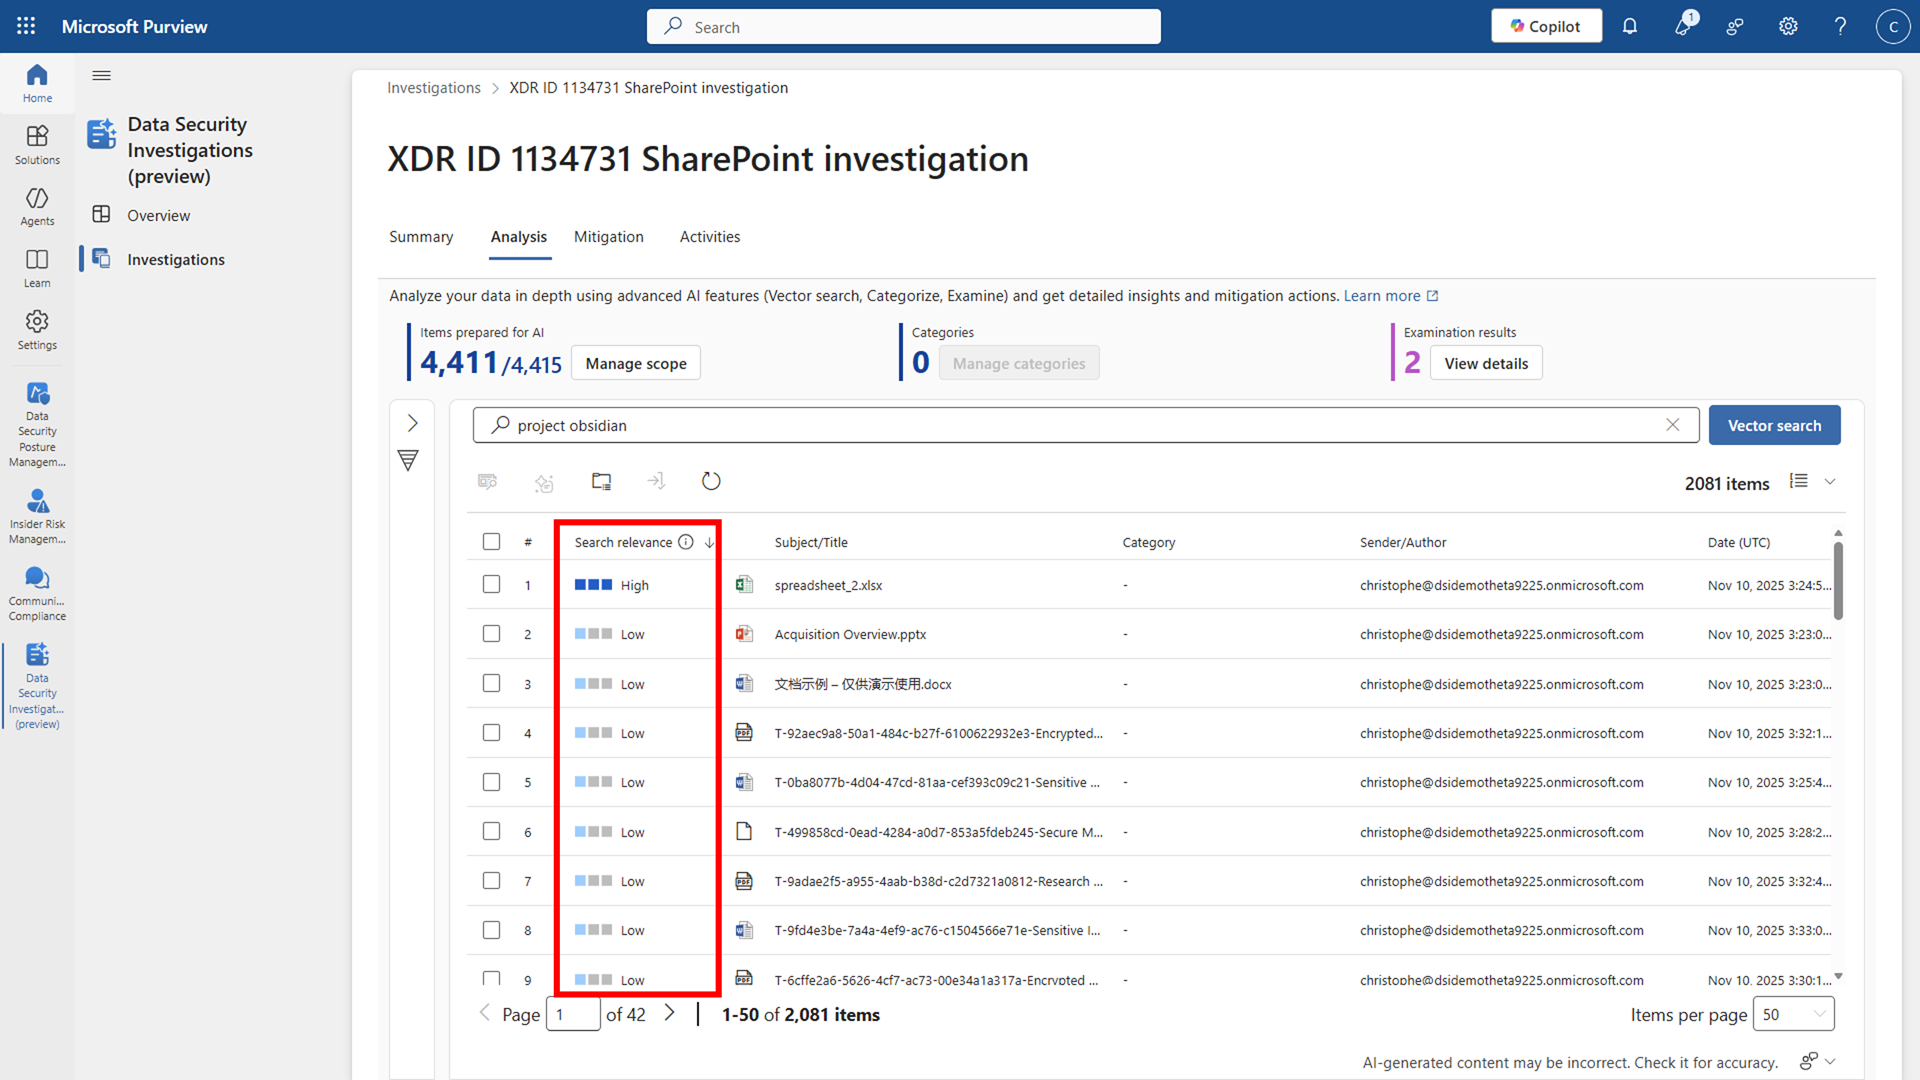Click the Search relevance info icon

coord(686,542)
